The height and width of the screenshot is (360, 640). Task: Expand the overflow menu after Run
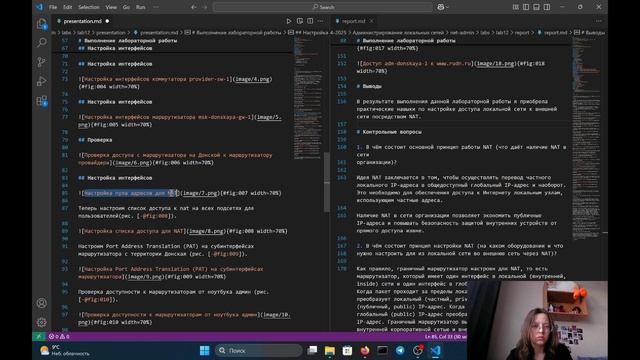tap(156, 7)
